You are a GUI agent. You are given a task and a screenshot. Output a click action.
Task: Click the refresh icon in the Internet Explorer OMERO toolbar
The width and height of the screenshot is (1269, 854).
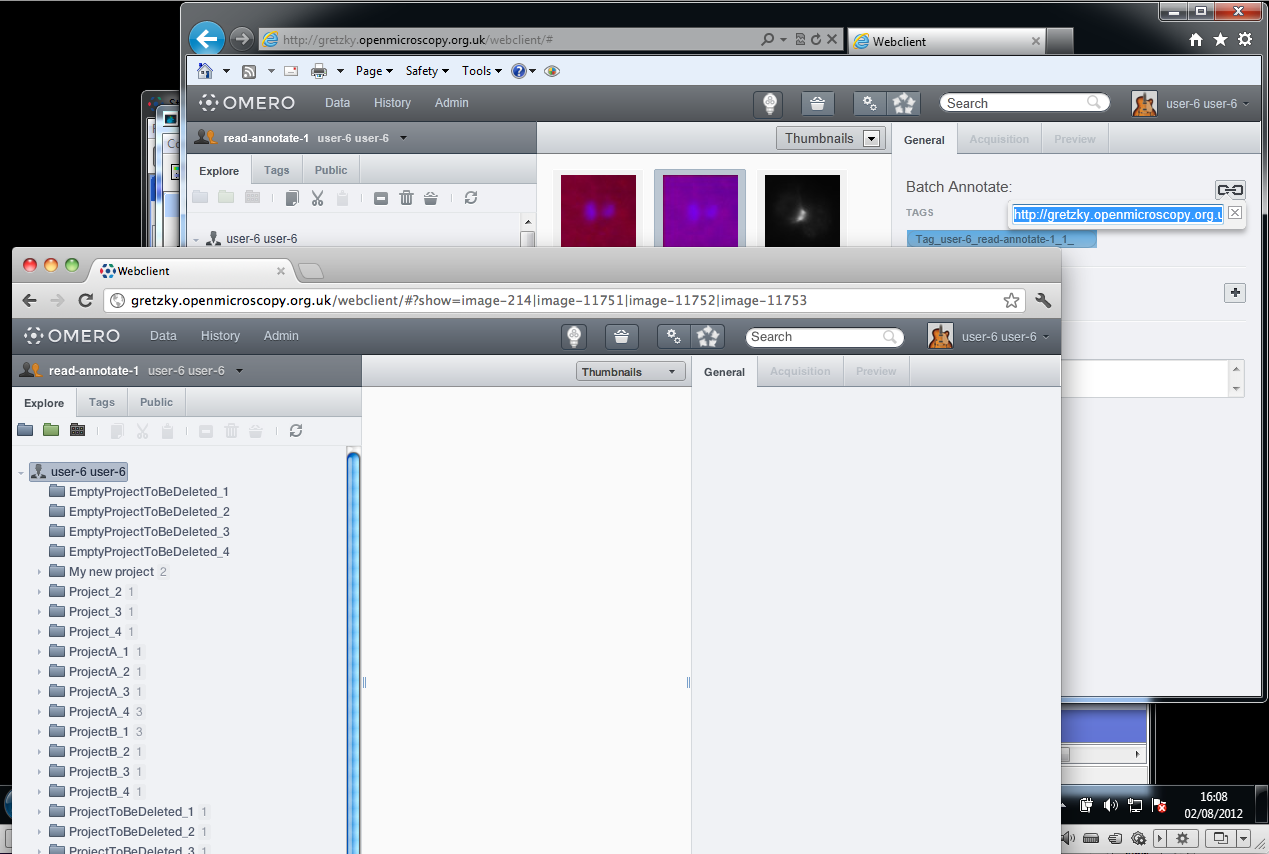(x=471, y=198)
